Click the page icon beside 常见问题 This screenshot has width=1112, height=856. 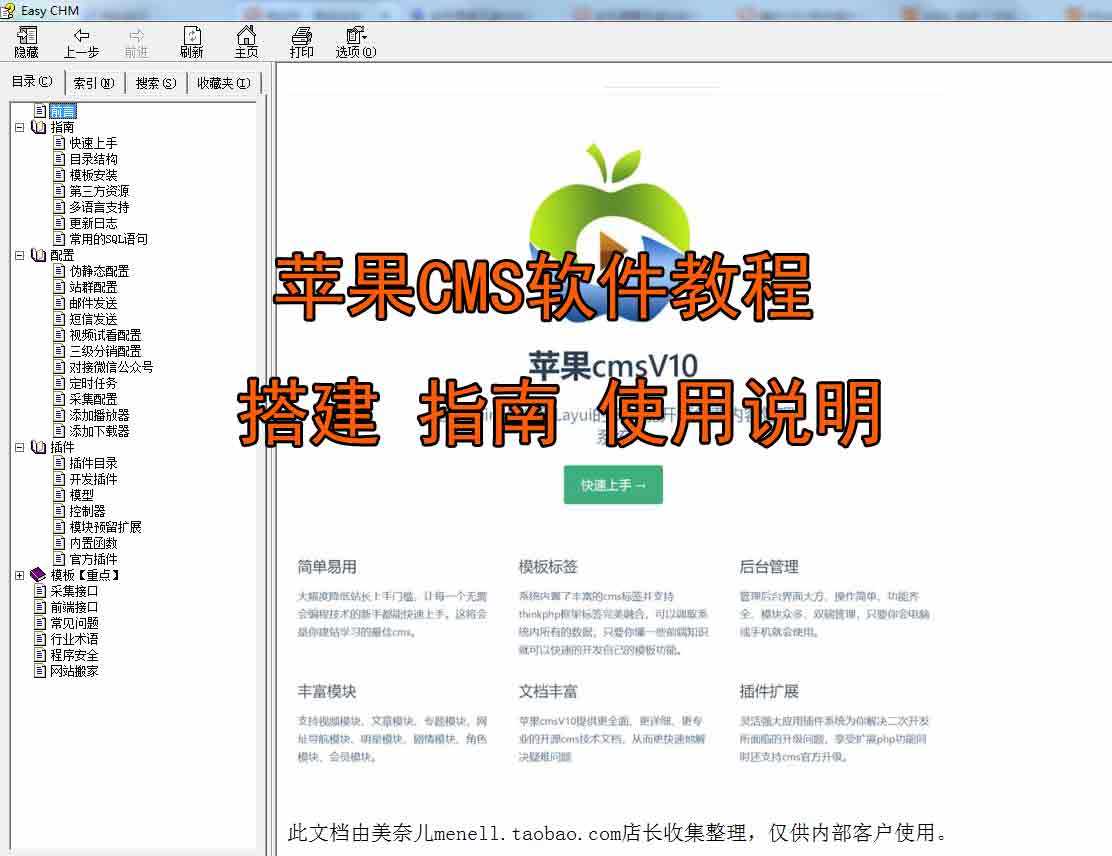coord(40,623)
